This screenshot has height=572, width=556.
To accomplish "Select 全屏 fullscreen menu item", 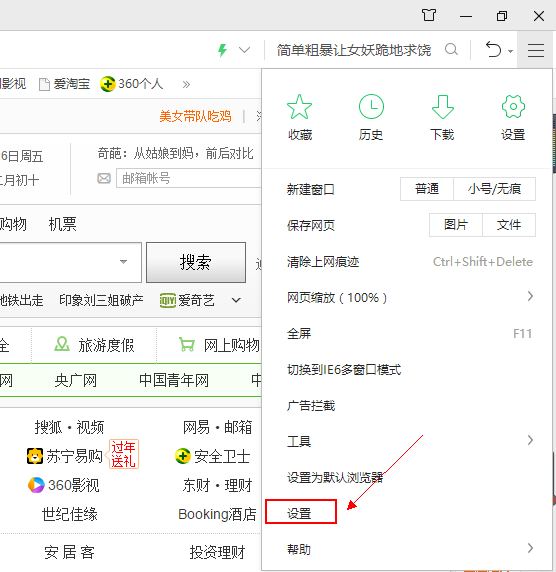I will [x=407, y=333].
